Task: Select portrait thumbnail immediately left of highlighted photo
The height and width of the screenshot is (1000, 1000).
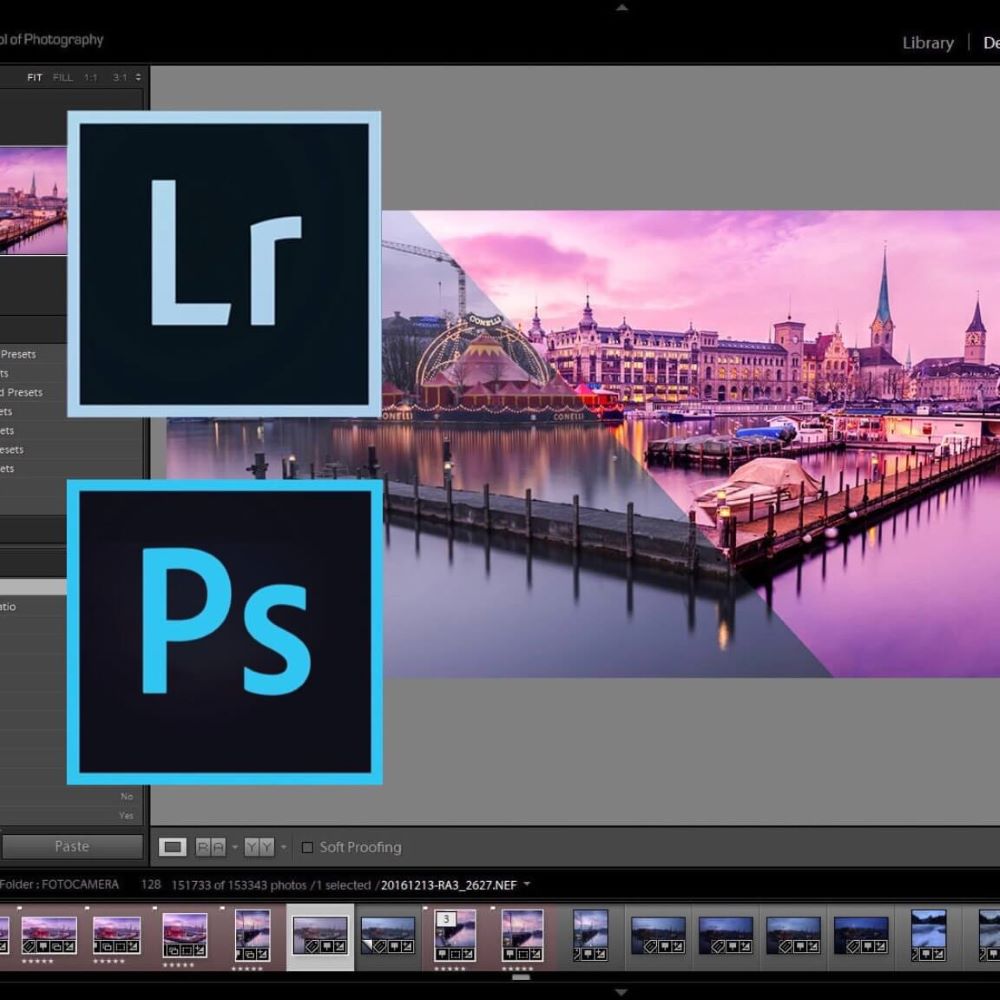Action: click(253, 936)
